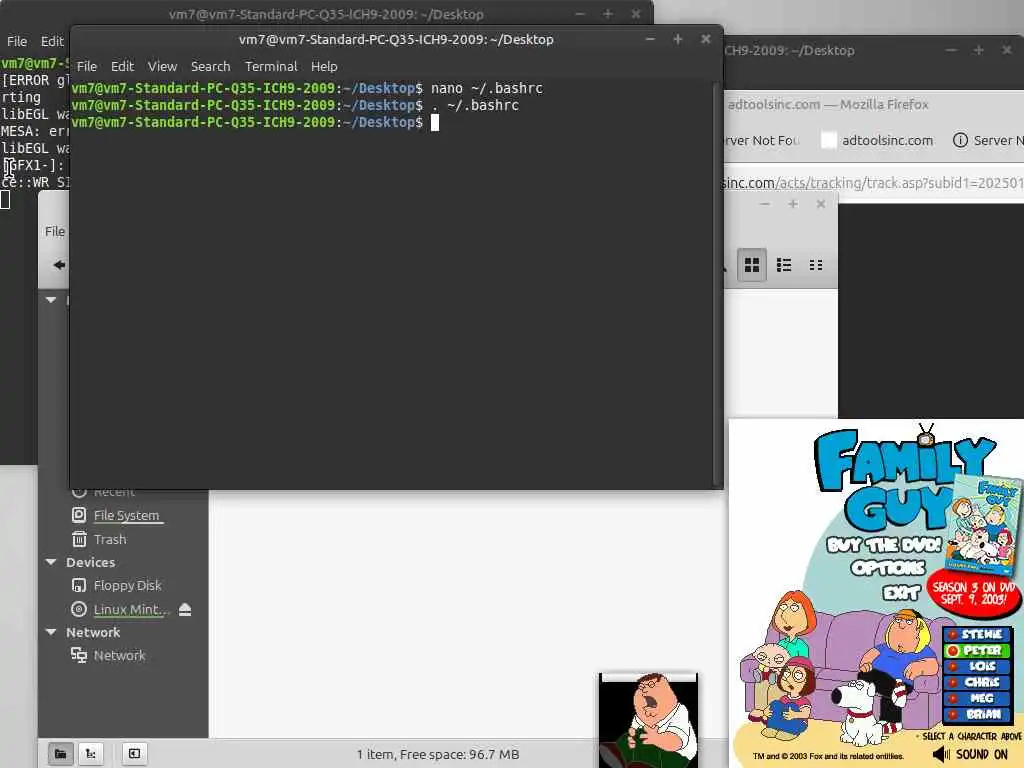The width and height of the screenshot is (1024, 768).
Task: Click Firefox address bar URL
Action: pyautogui.click(x=872, y=183)
